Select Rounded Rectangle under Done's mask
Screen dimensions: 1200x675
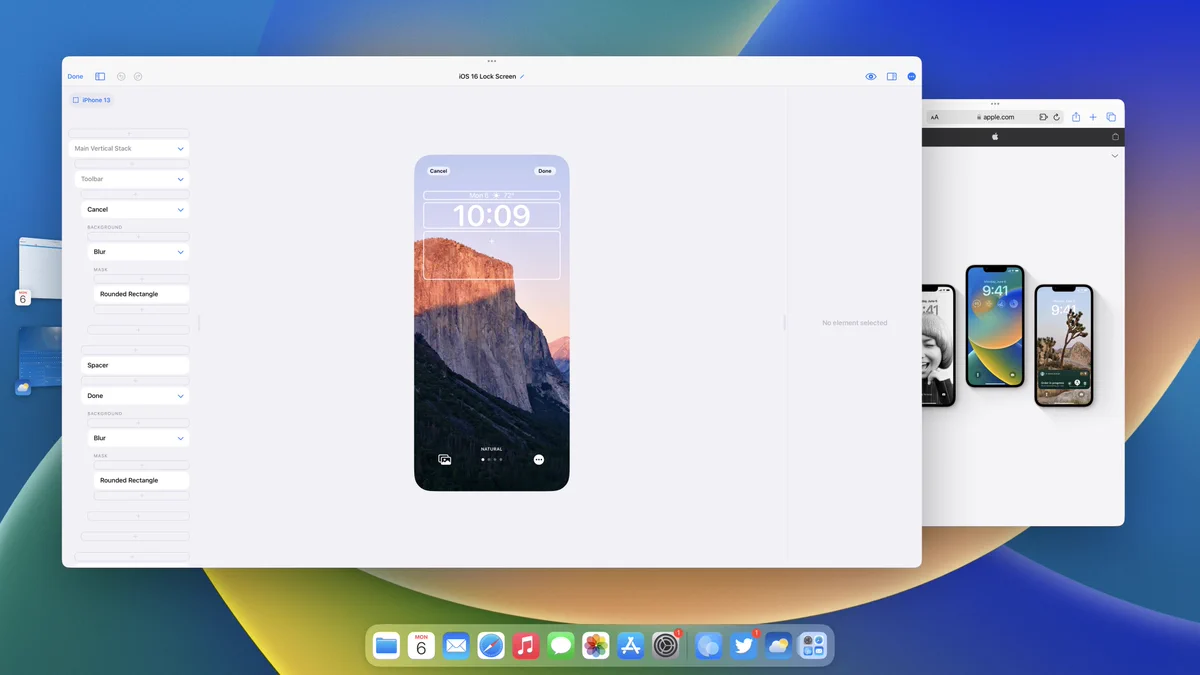(141, 480)
